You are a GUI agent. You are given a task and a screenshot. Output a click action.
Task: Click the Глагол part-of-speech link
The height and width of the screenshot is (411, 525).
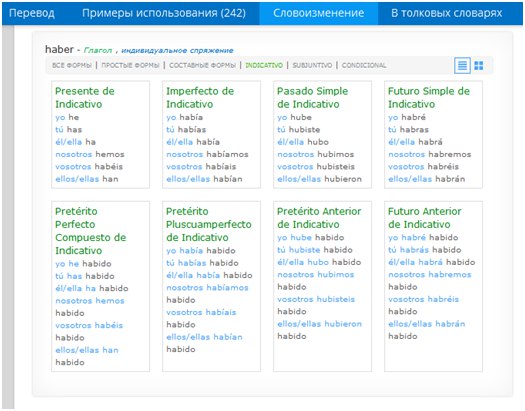click(98, 51)
